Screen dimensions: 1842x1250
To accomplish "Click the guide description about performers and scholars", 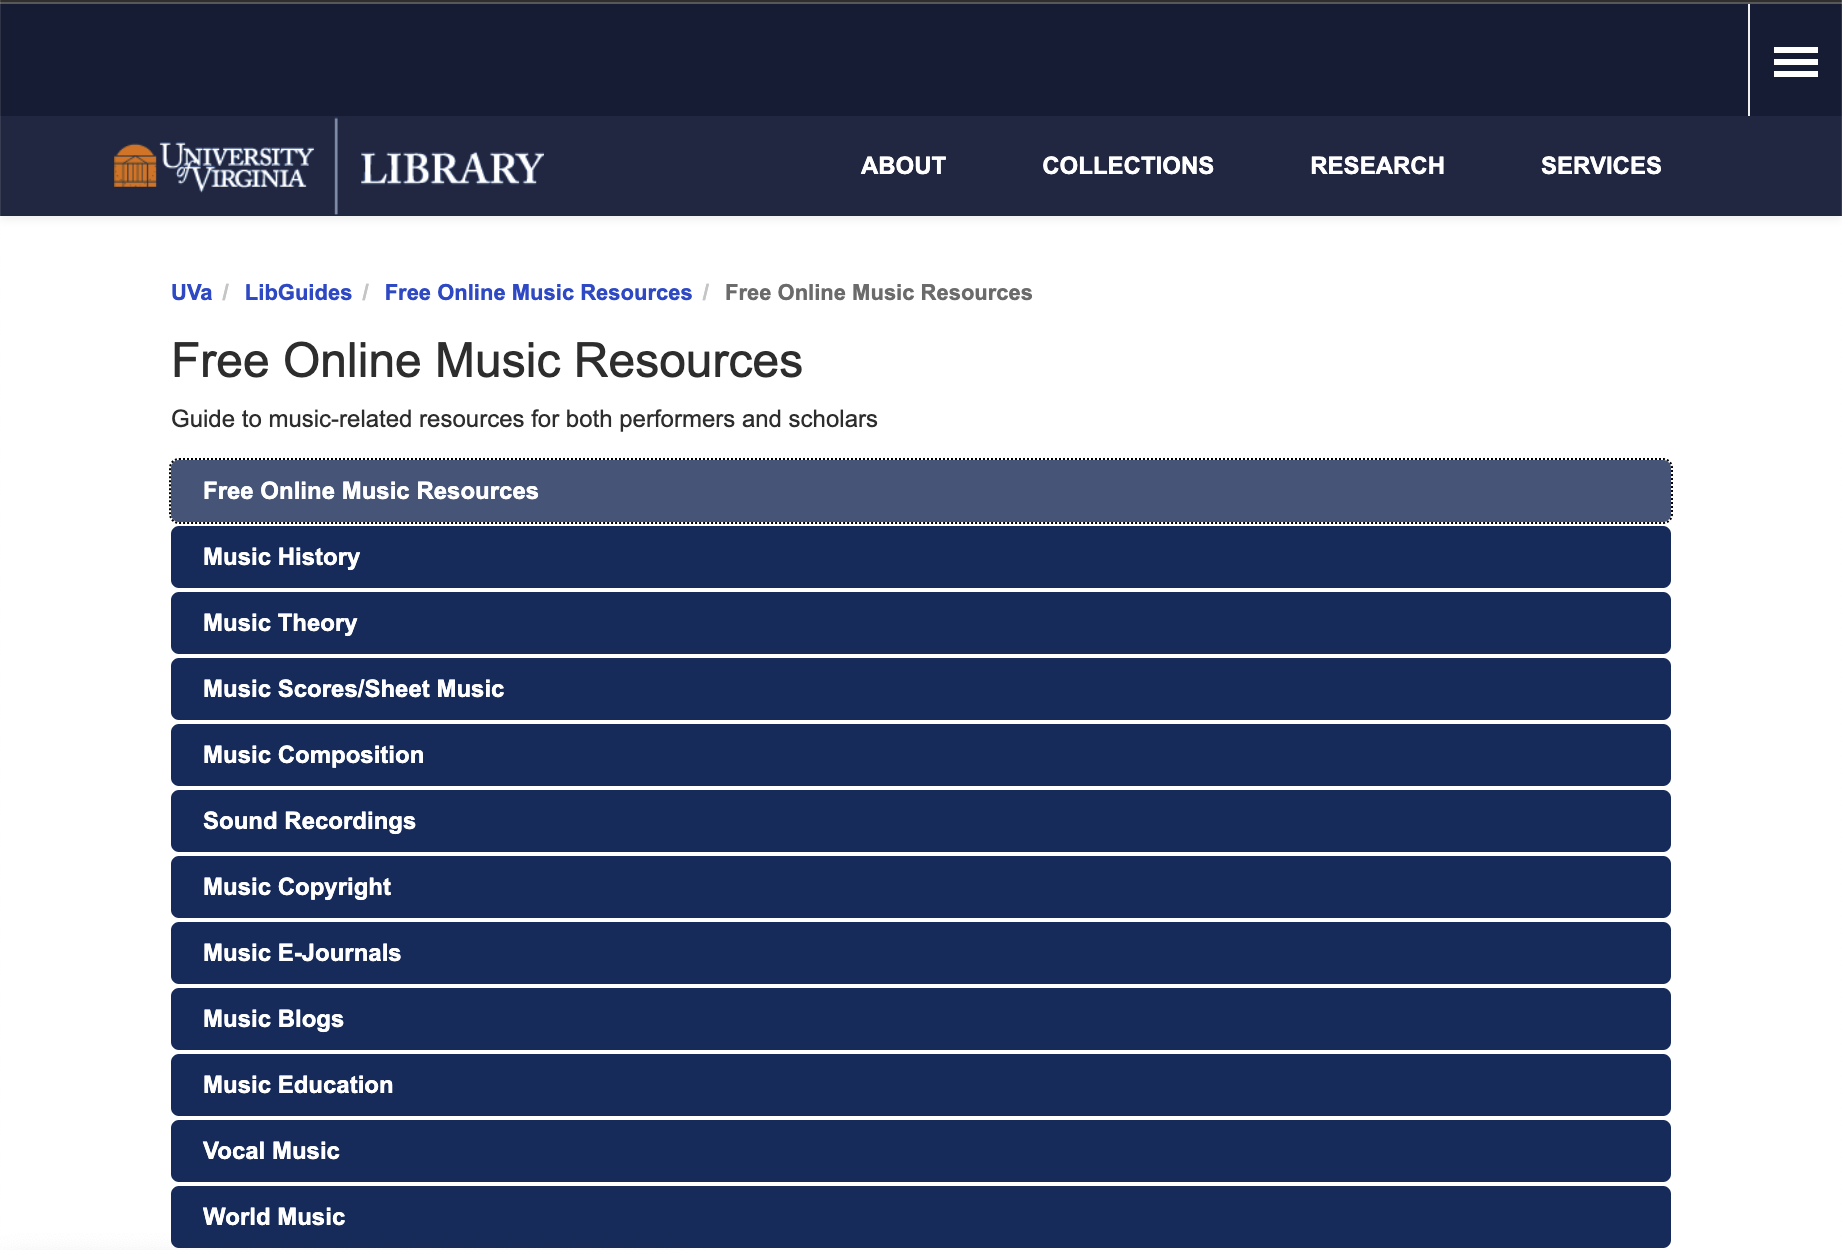I will pyautogui.click(x=524, y=419).
